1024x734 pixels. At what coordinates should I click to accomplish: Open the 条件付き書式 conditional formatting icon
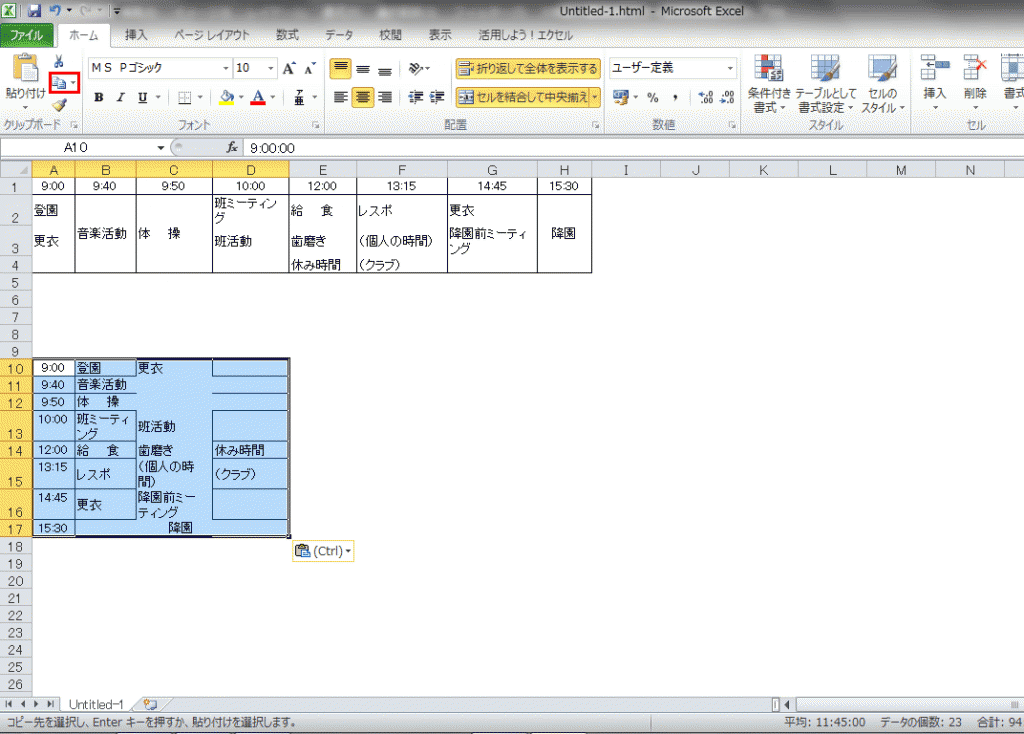[769, 84]
